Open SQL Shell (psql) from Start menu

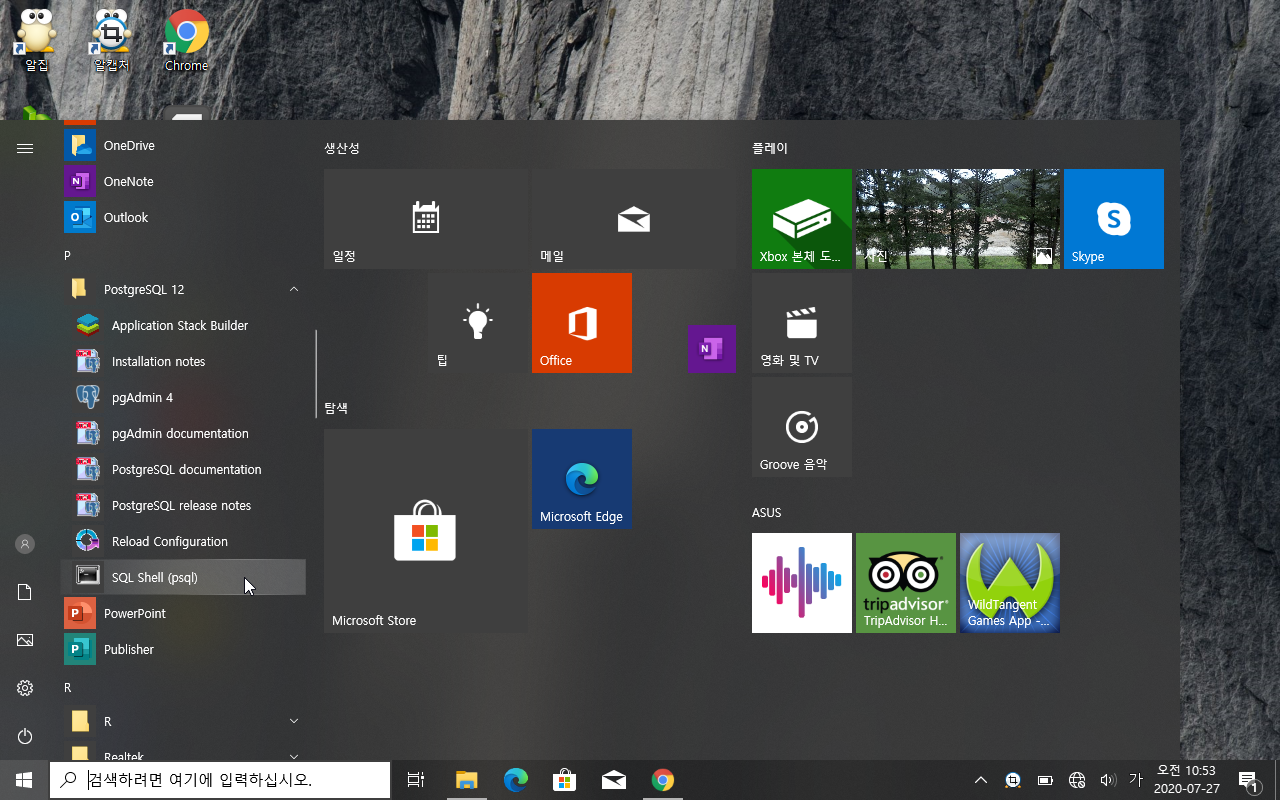tap(183, 577)
